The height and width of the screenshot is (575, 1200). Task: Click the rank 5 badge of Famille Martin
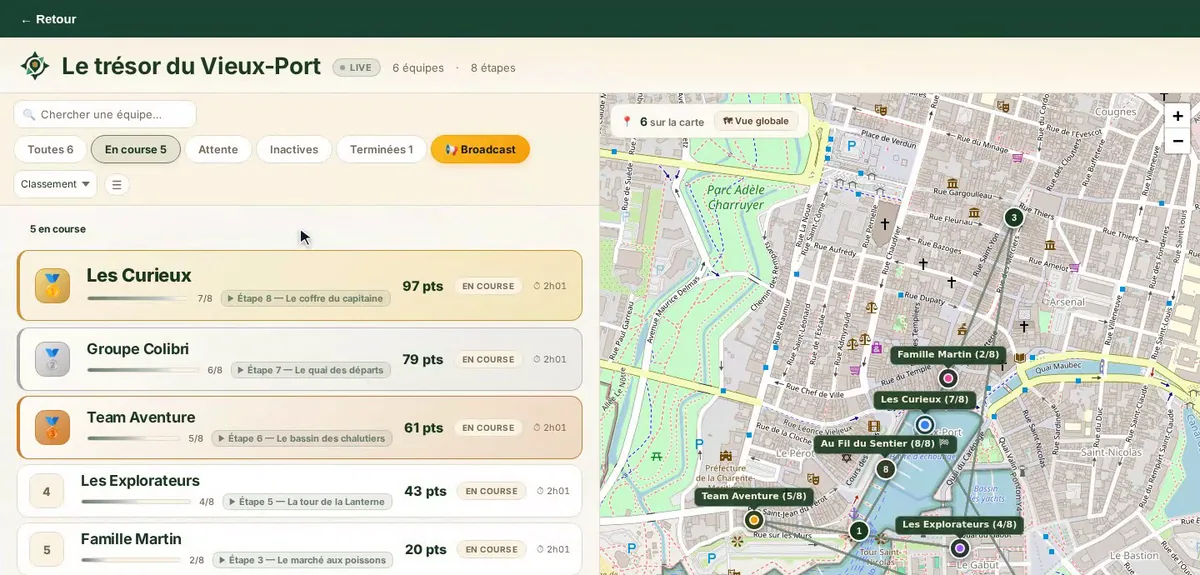point(47,549)
